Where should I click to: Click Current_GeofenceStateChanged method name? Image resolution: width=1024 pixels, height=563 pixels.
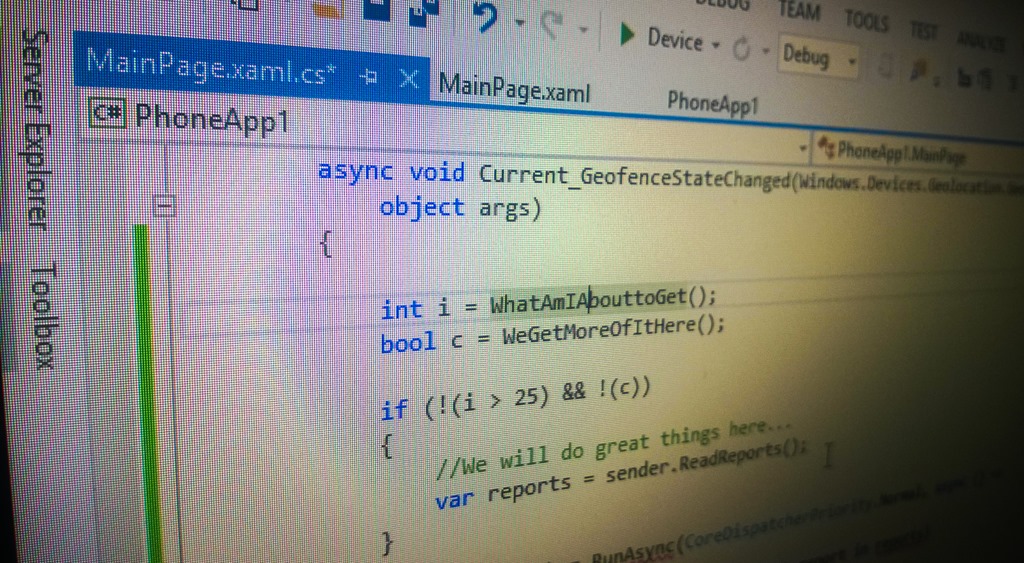tap(635, 179)
